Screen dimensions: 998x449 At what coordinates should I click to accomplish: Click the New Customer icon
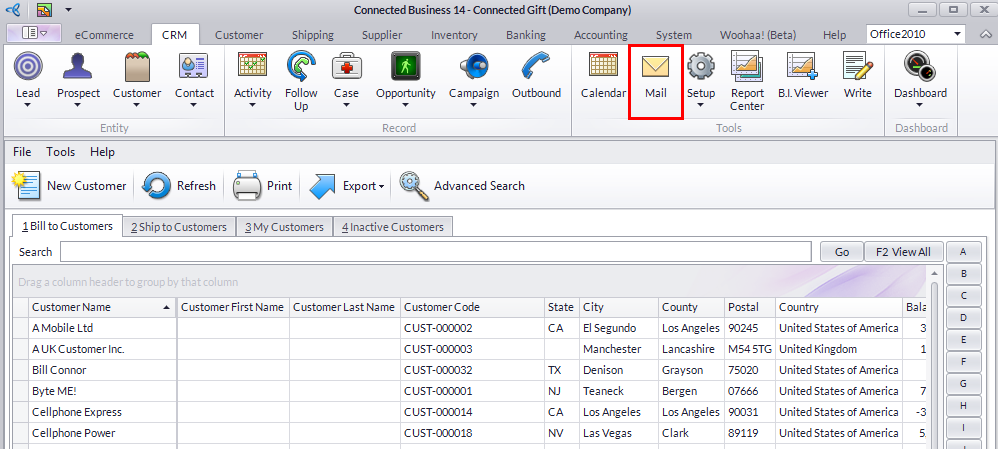point(27,185)
